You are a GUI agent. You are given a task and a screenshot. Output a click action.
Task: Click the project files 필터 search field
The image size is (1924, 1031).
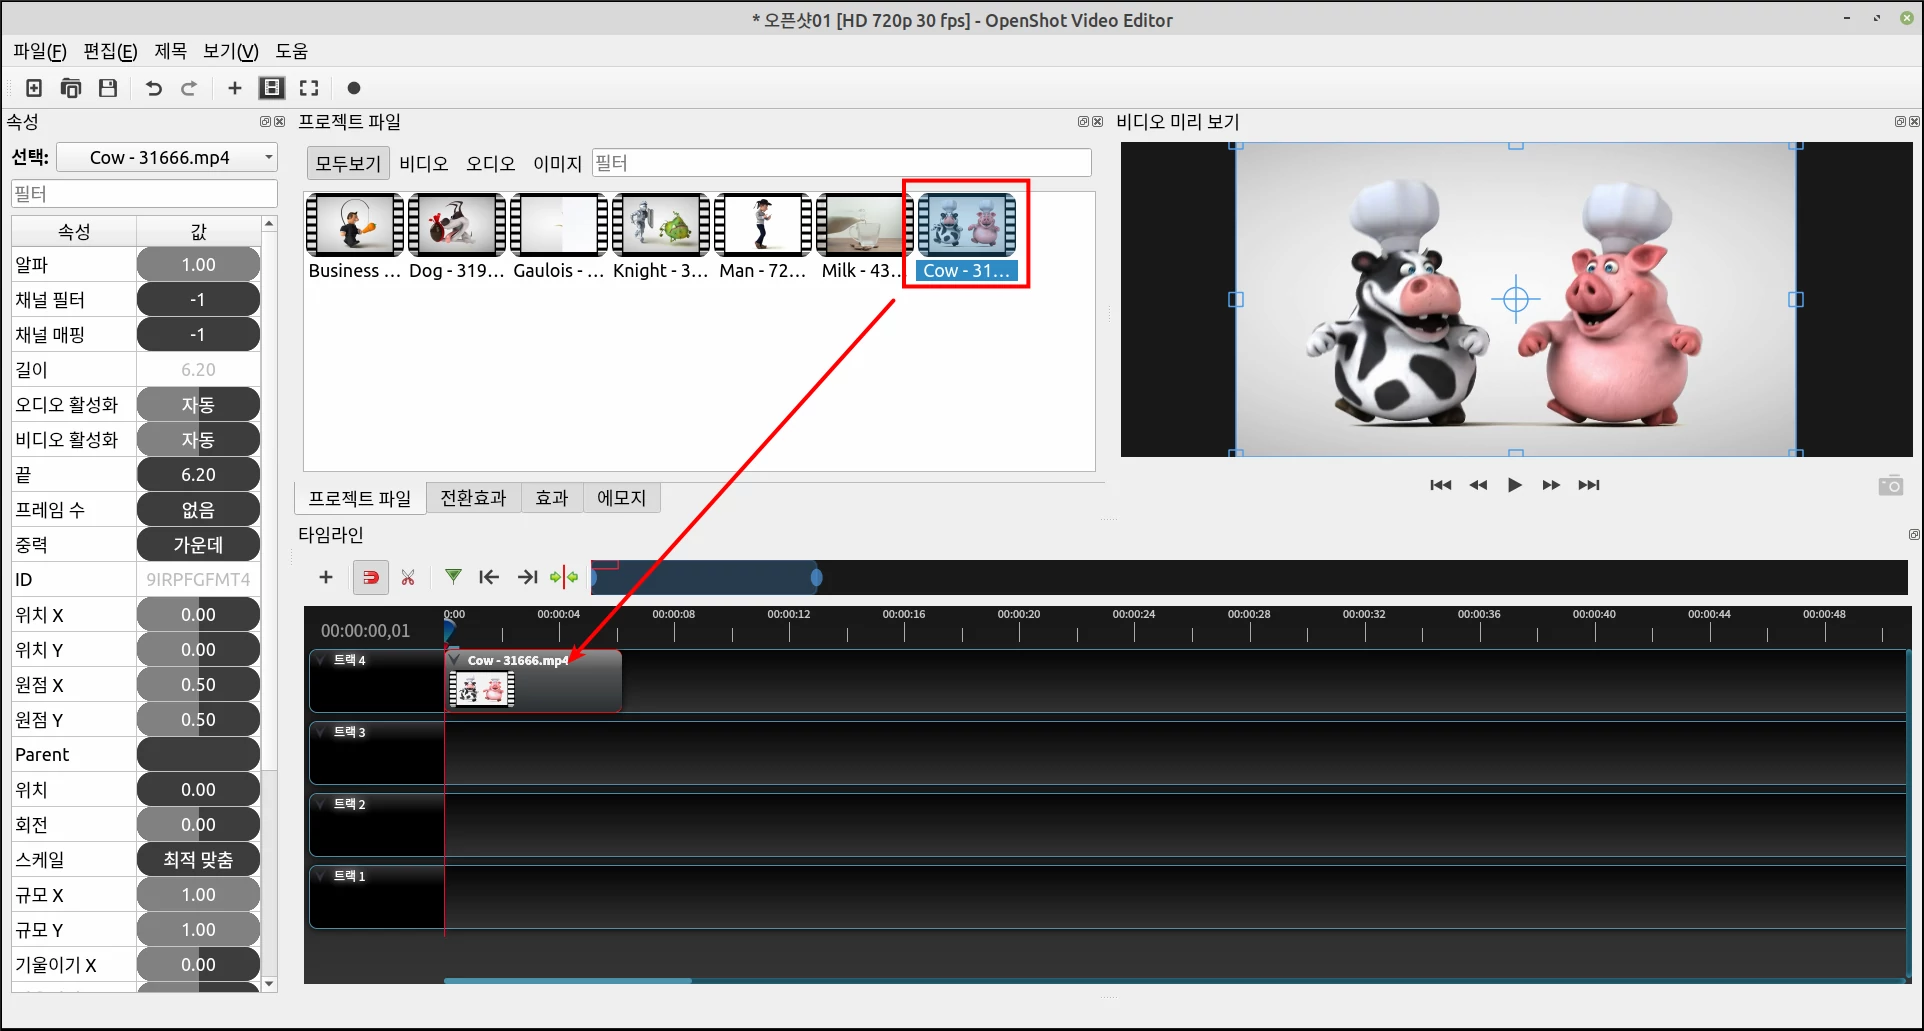(x=841, y=163)
